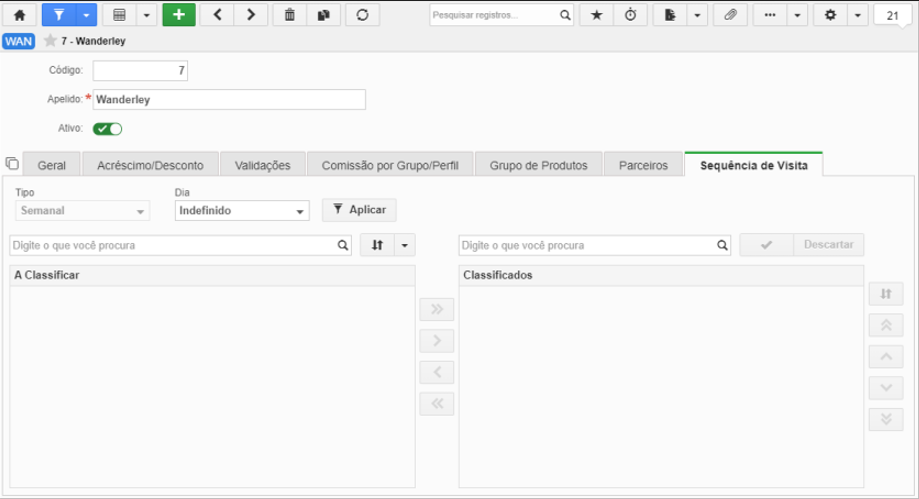Delete record using the trash icon

(x=290, y=15)
